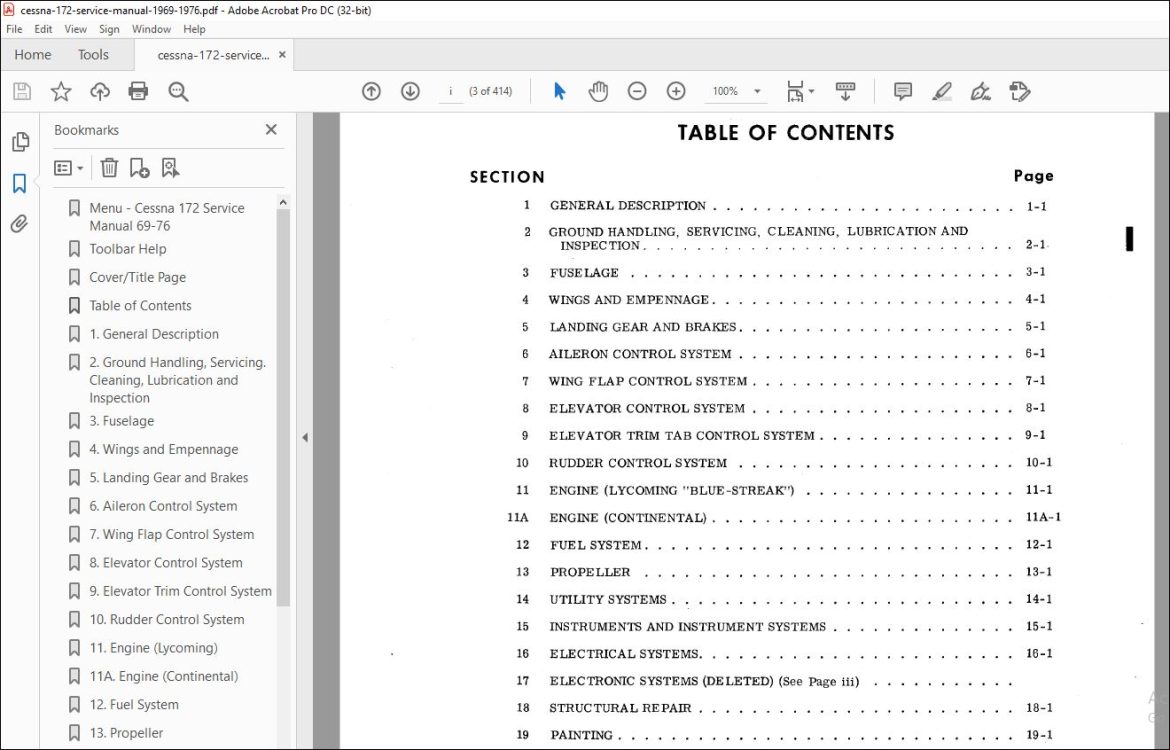Jump to Cover/Title Page bookmark
Screen dimensions: 1170x750
click(137, 277)
